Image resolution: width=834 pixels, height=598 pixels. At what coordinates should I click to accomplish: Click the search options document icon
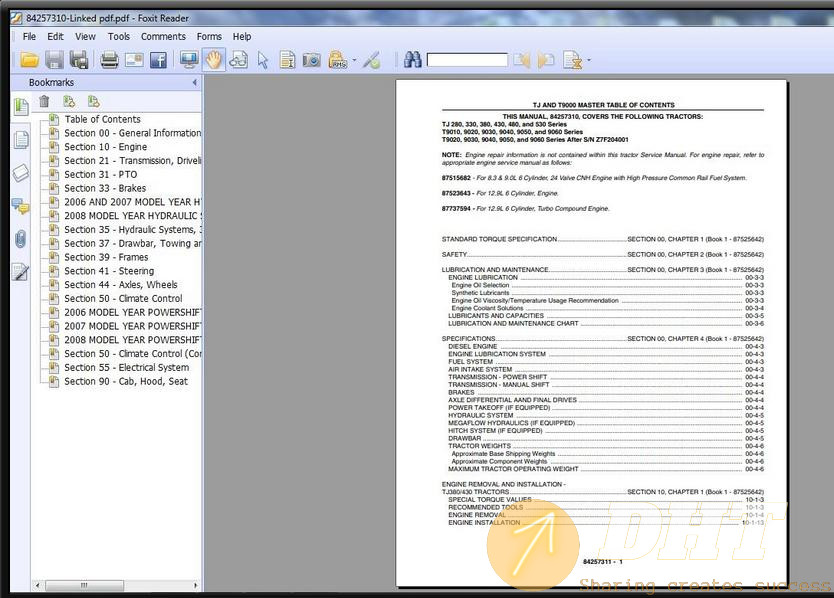click(x=572, y=60)
